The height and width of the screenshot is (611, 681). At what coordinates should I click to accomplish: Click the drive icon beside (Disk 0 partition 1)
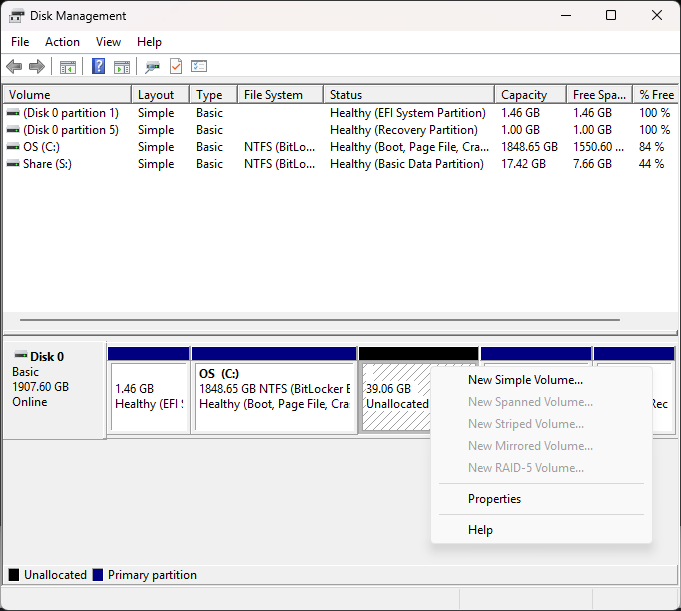tap(13, 113)
